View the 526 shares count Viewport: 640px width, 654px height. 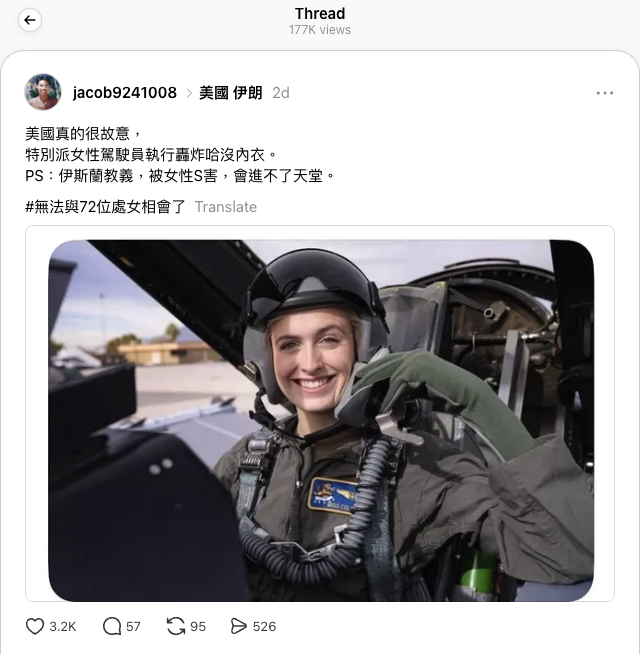tap(264, 626)
